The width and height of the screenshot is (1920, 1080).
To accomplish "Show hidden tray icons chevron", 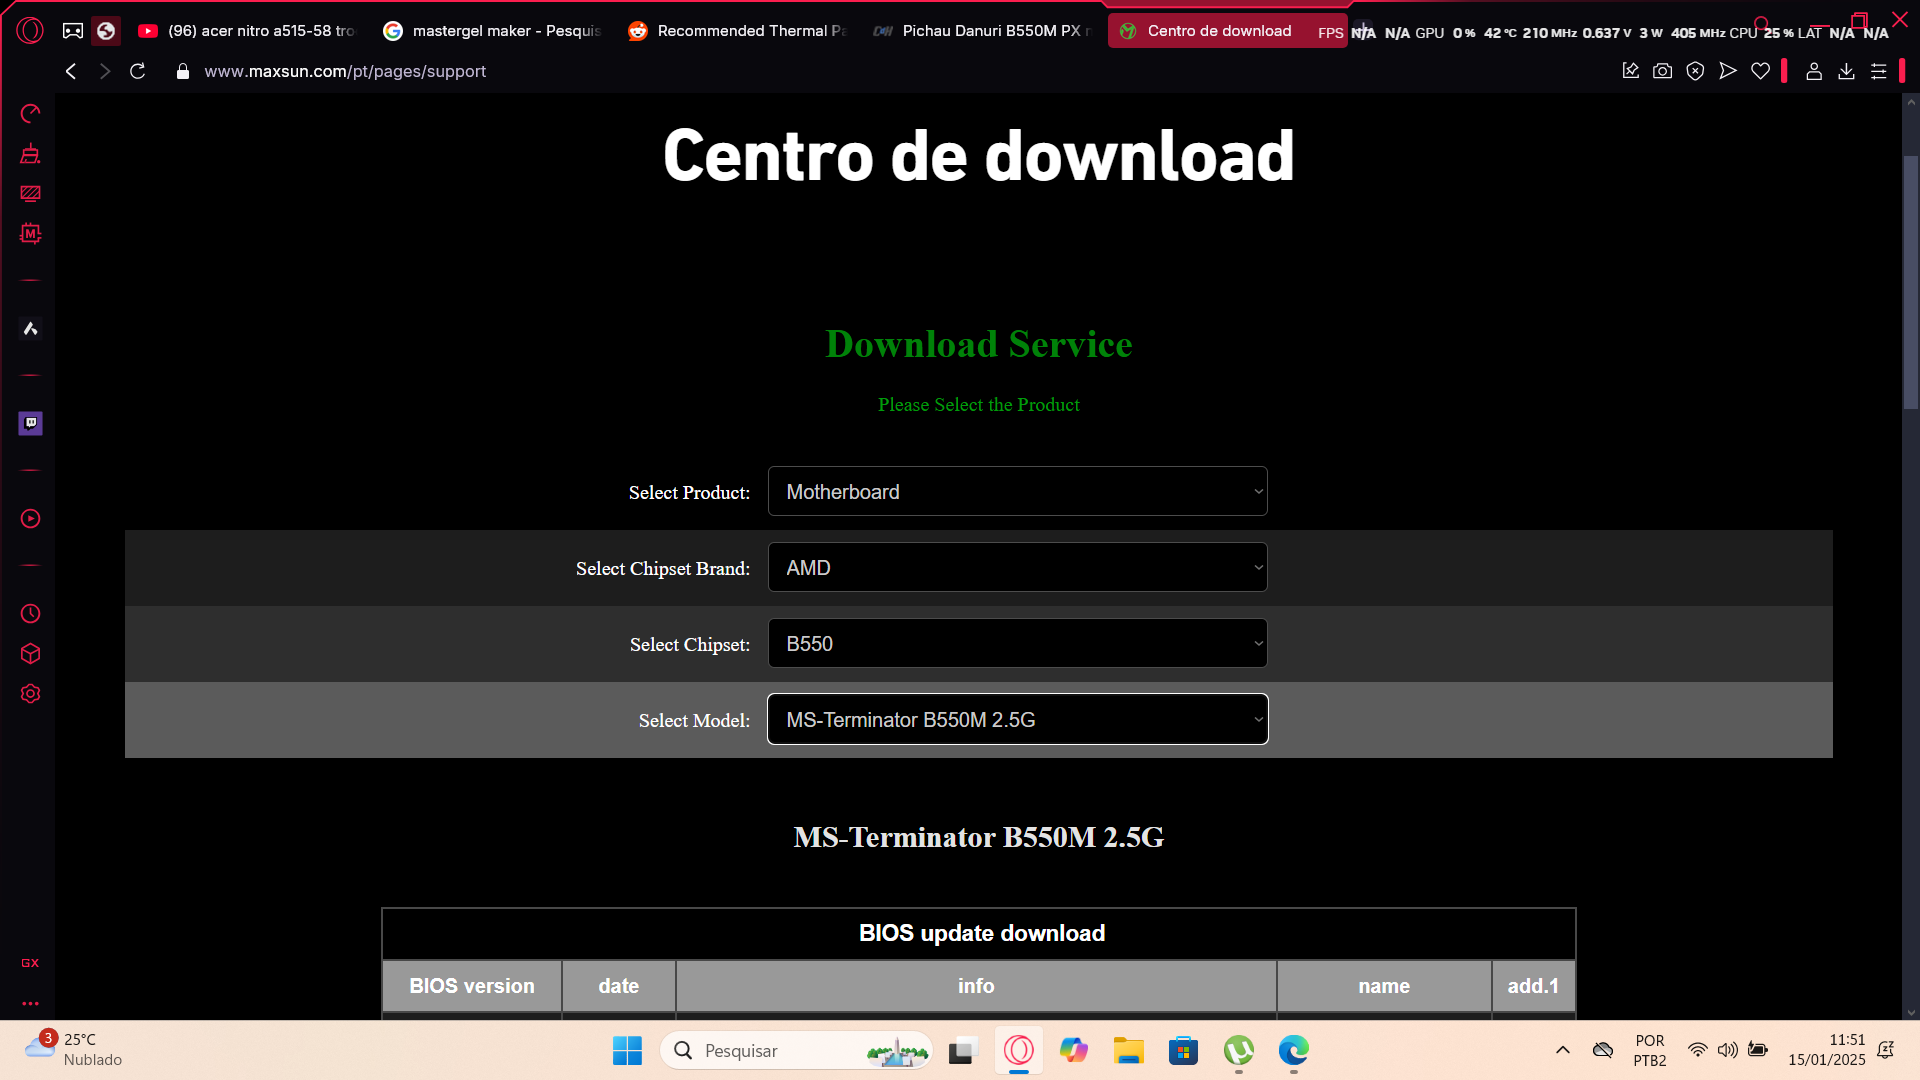I will [x=1562, y=1050].
